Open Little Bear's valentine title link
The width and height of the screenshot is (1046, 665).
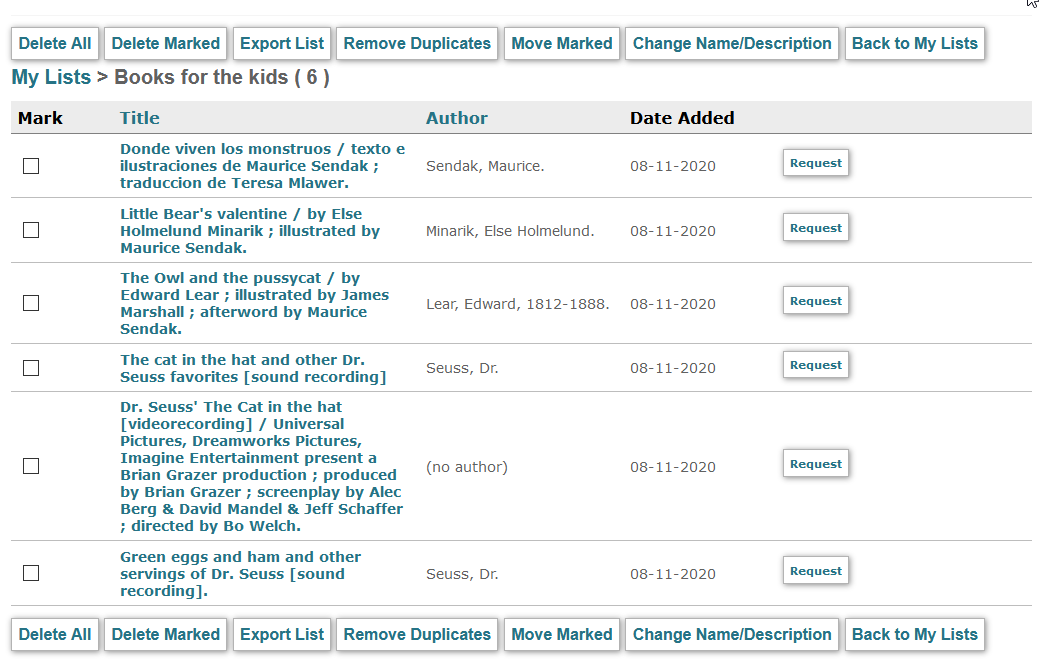pos(250,231)
